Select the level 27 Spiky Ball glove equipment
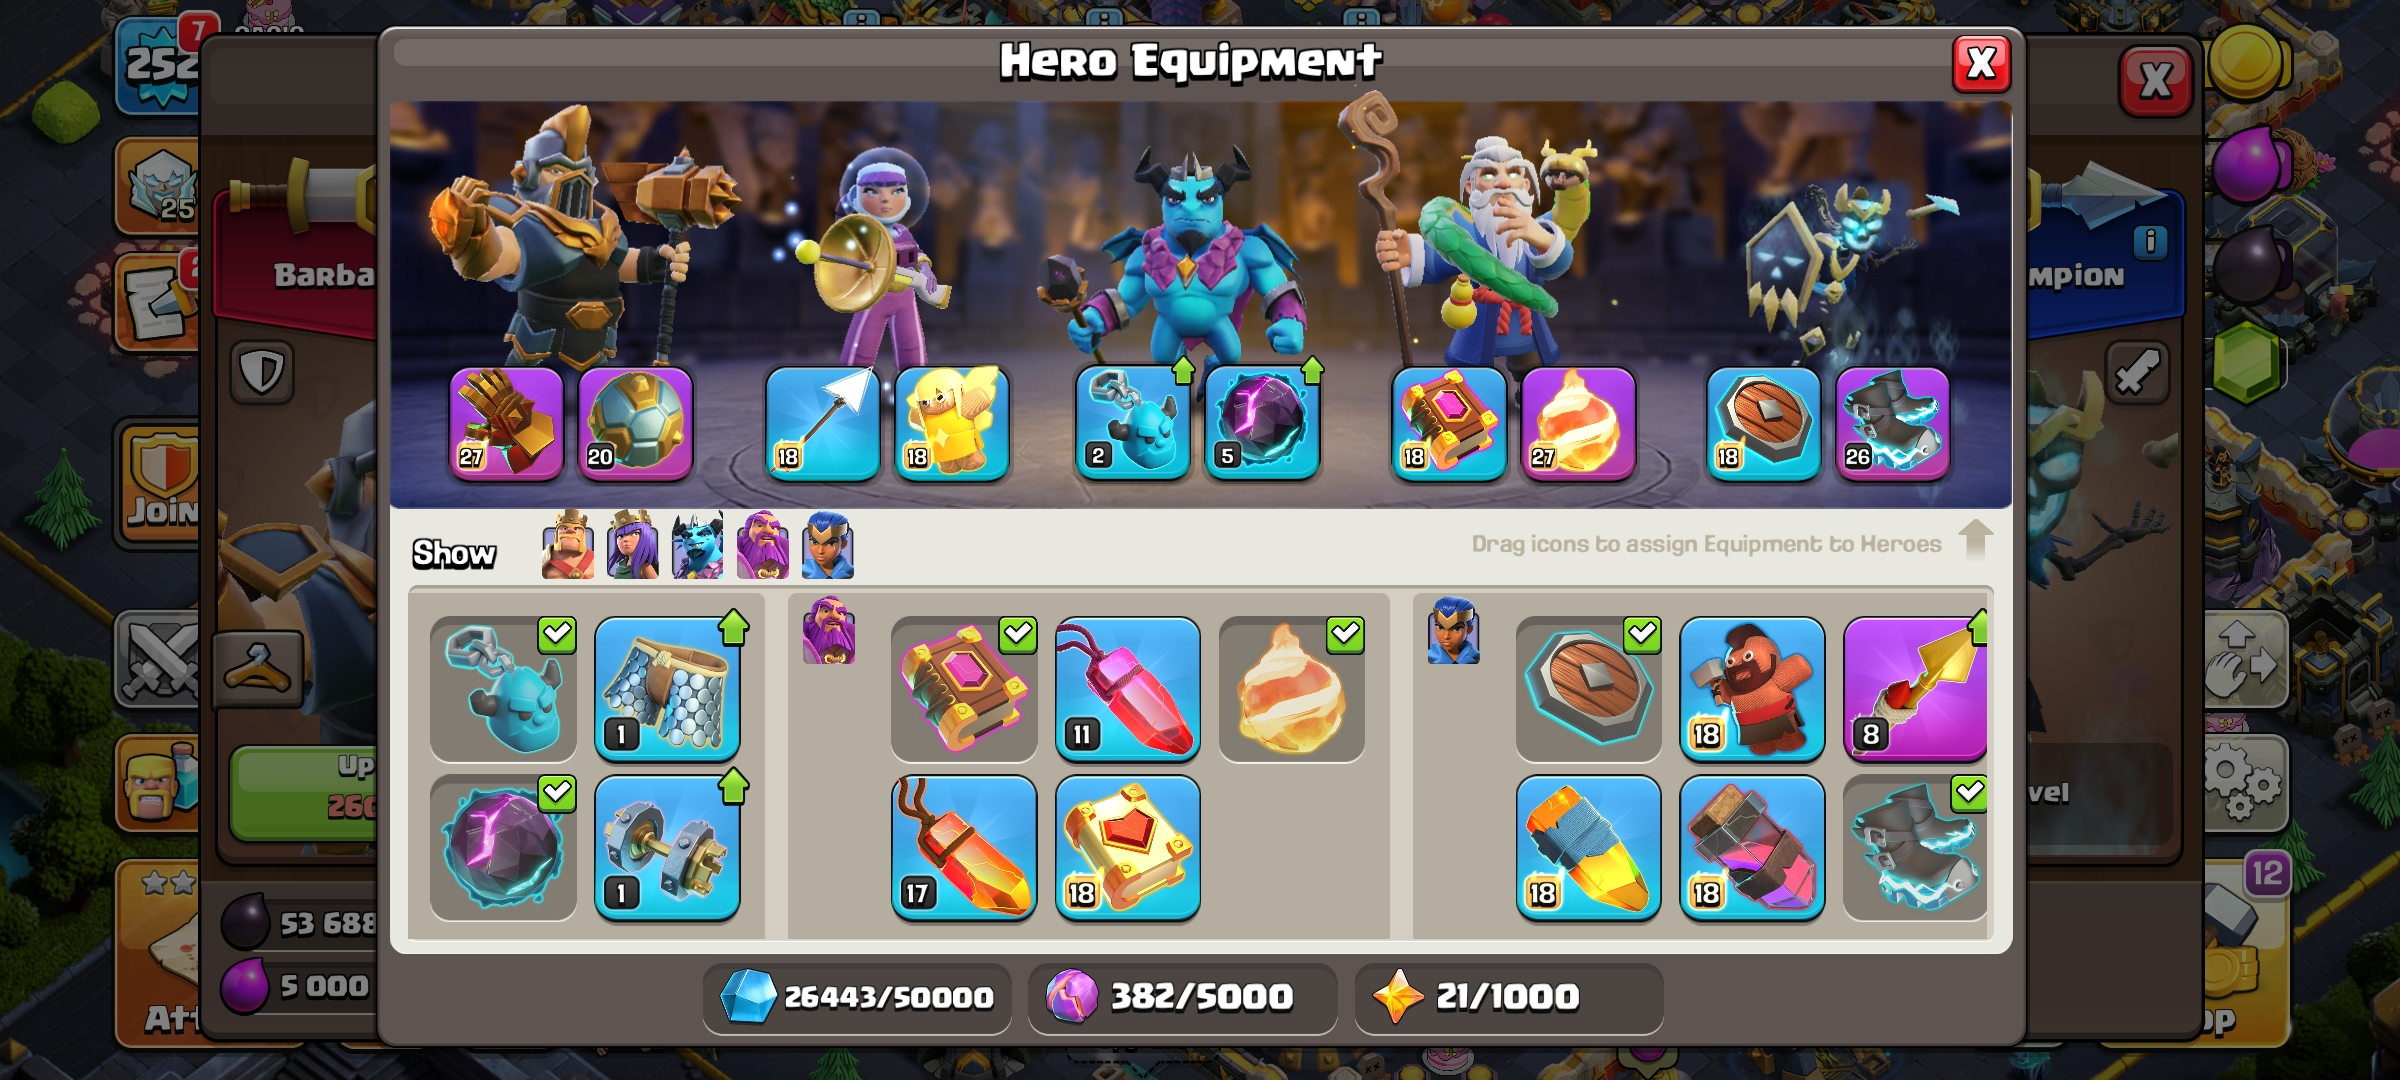 pyautogui.click(x=506, y=424)
